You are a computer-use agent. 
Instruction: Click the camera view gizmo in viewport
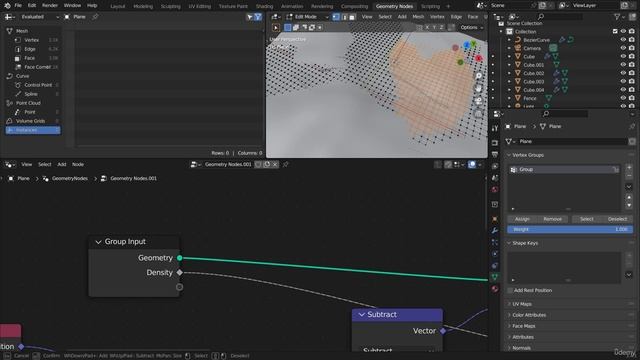478,101
